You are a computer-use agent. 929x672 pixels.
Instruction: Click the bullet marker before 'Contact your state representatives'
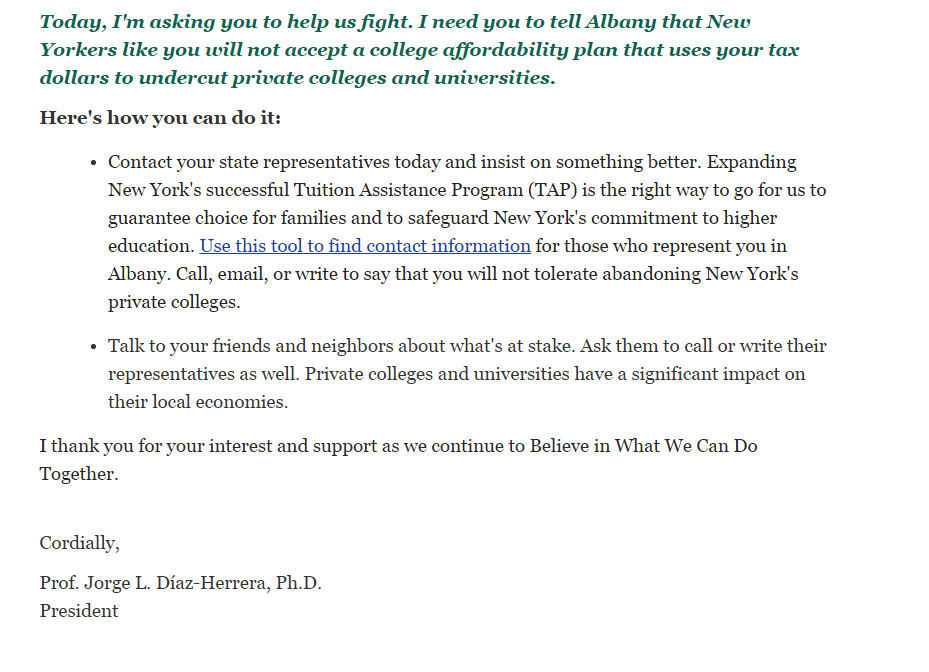[93, 162]
